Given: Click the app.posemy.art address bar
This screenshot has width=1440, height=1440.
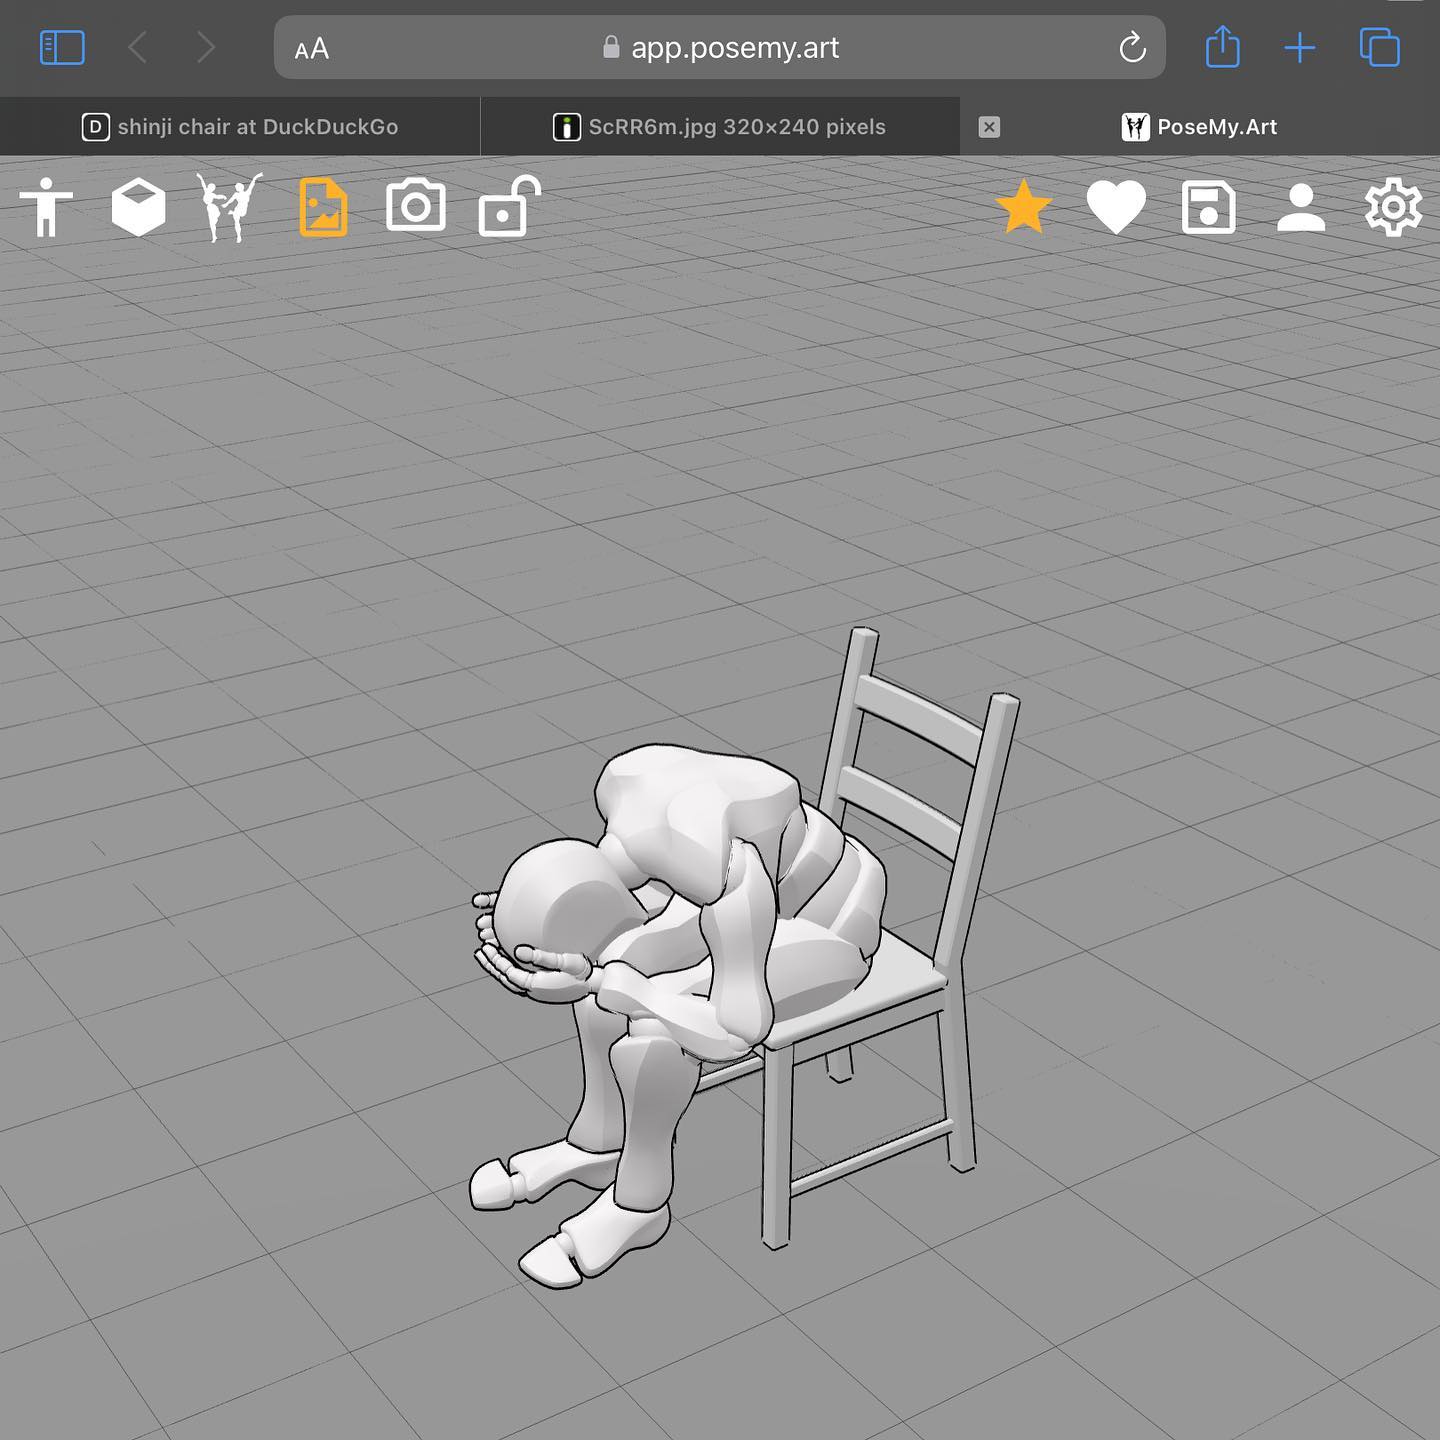Looking at the screenshot, I should pyautogui.click(x=720, y=48).
